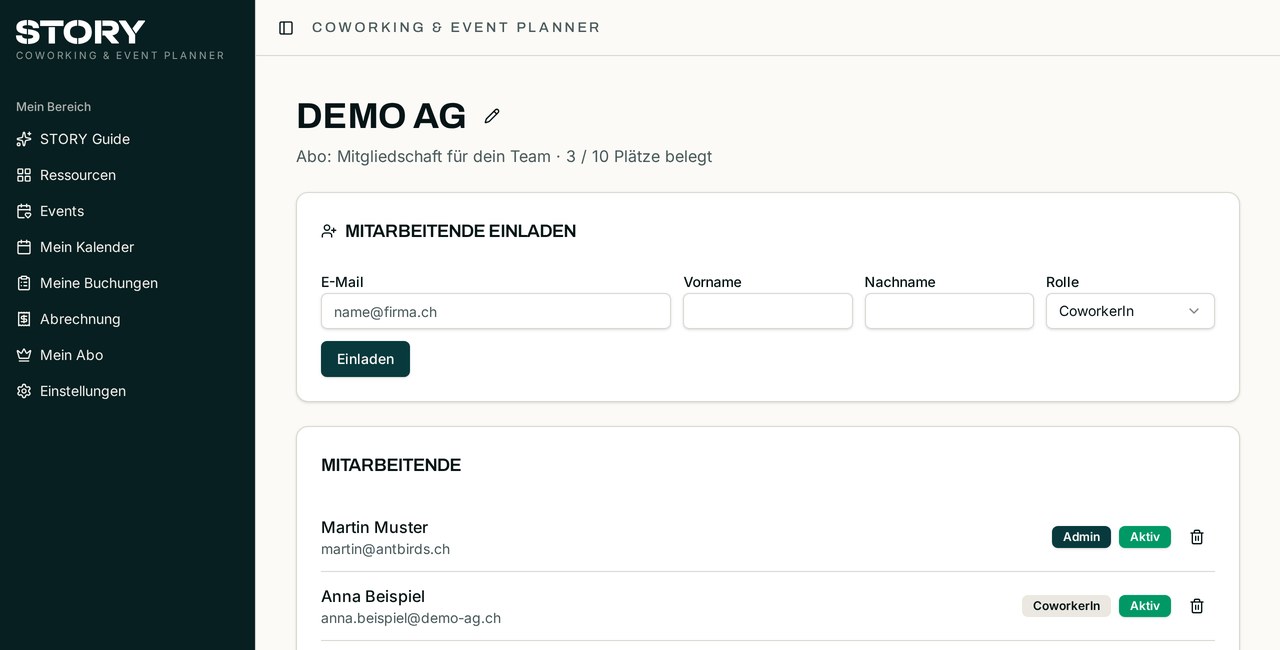Select the email martin@antbirds.ch
The height and width of the screenshot is (650, 1280).
[x=385, y=549]
